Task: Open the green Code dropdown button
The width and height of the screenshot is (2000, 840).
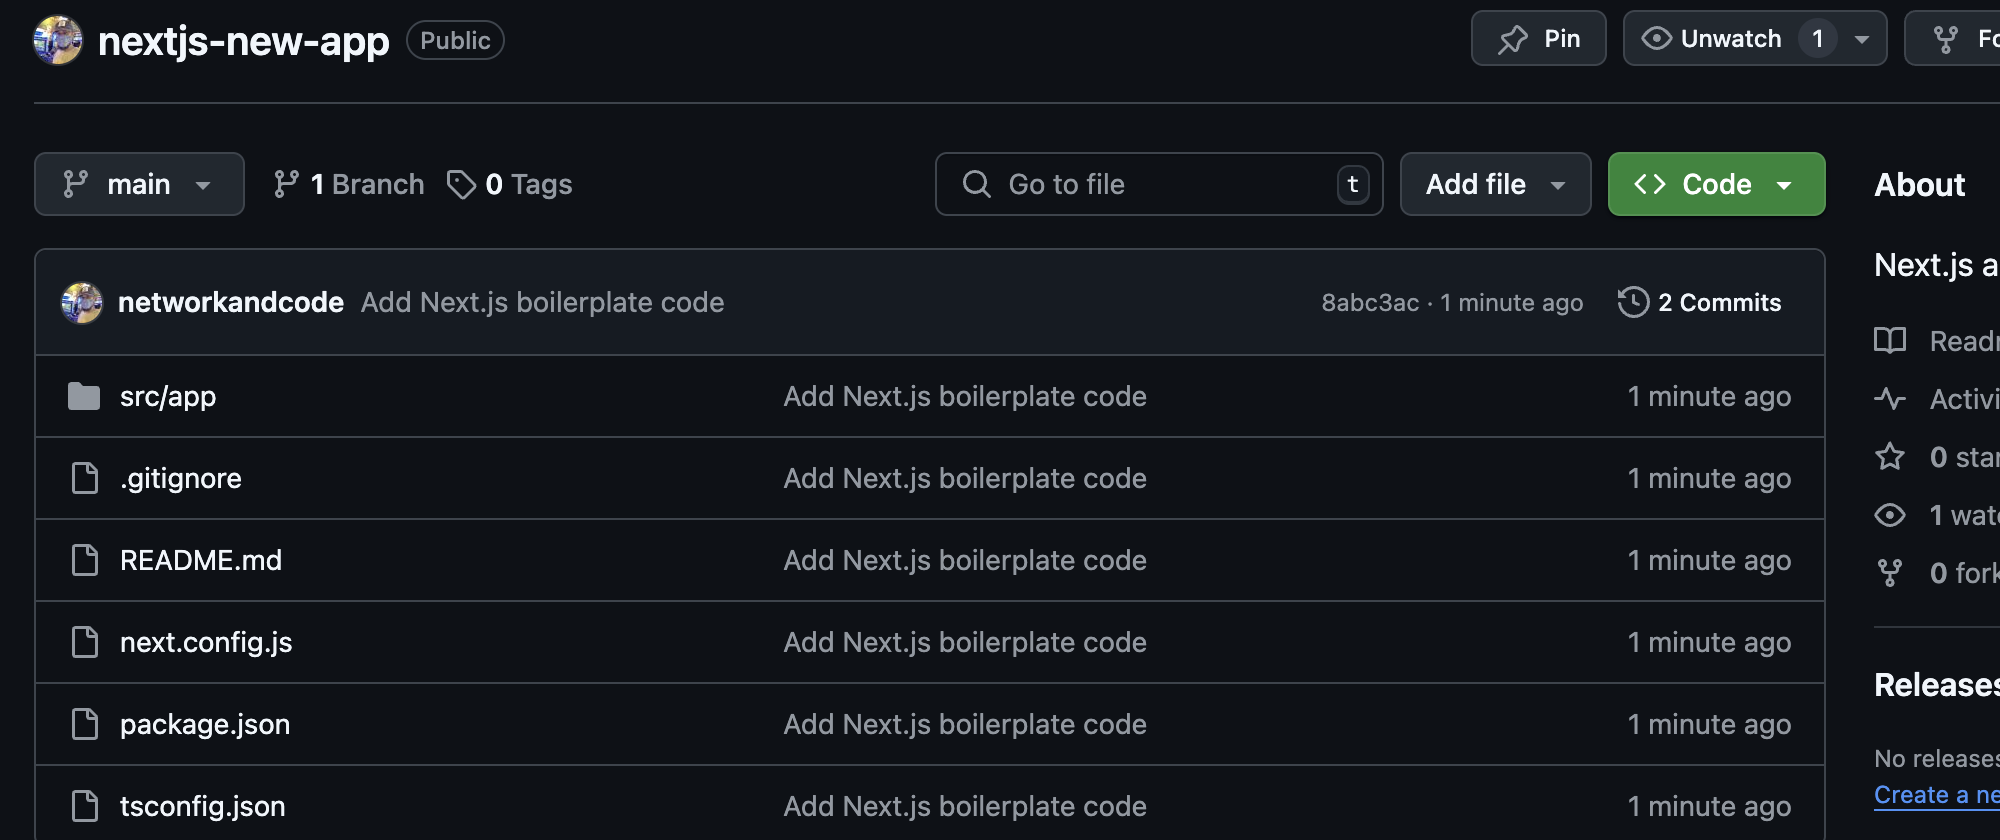Action: pos(1716,184)
